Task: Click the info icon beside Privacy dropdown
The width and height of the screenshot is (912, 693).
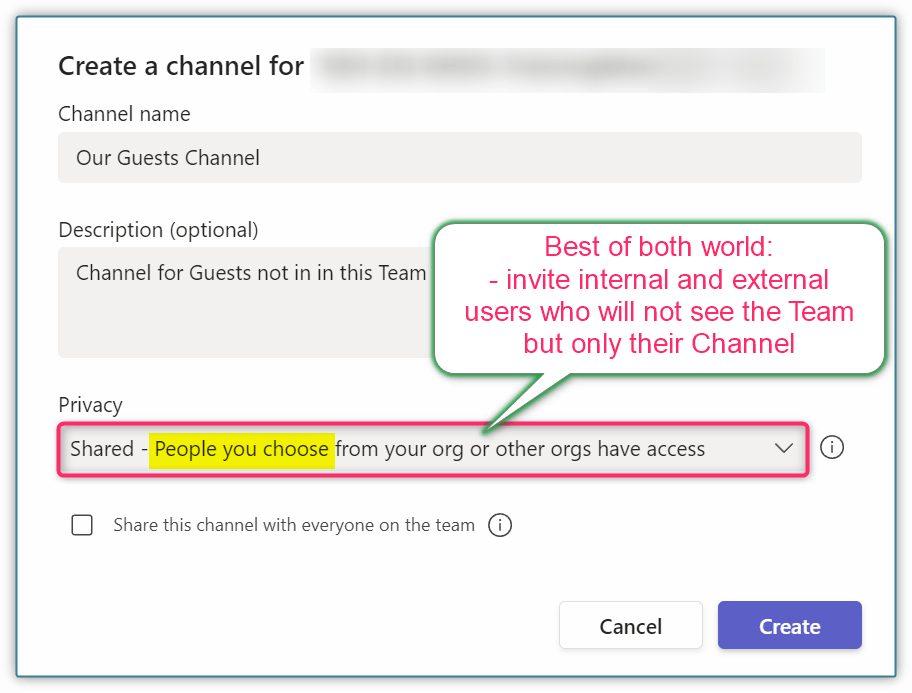Action: 832,447
